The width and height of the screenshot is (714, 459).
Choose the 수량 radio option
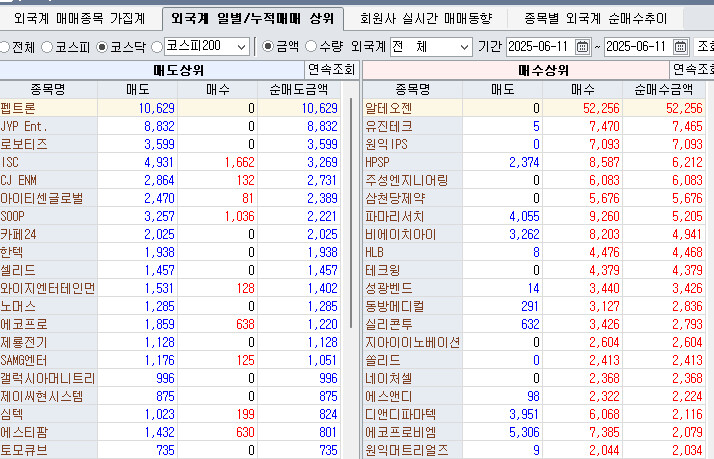pos(311,46)
